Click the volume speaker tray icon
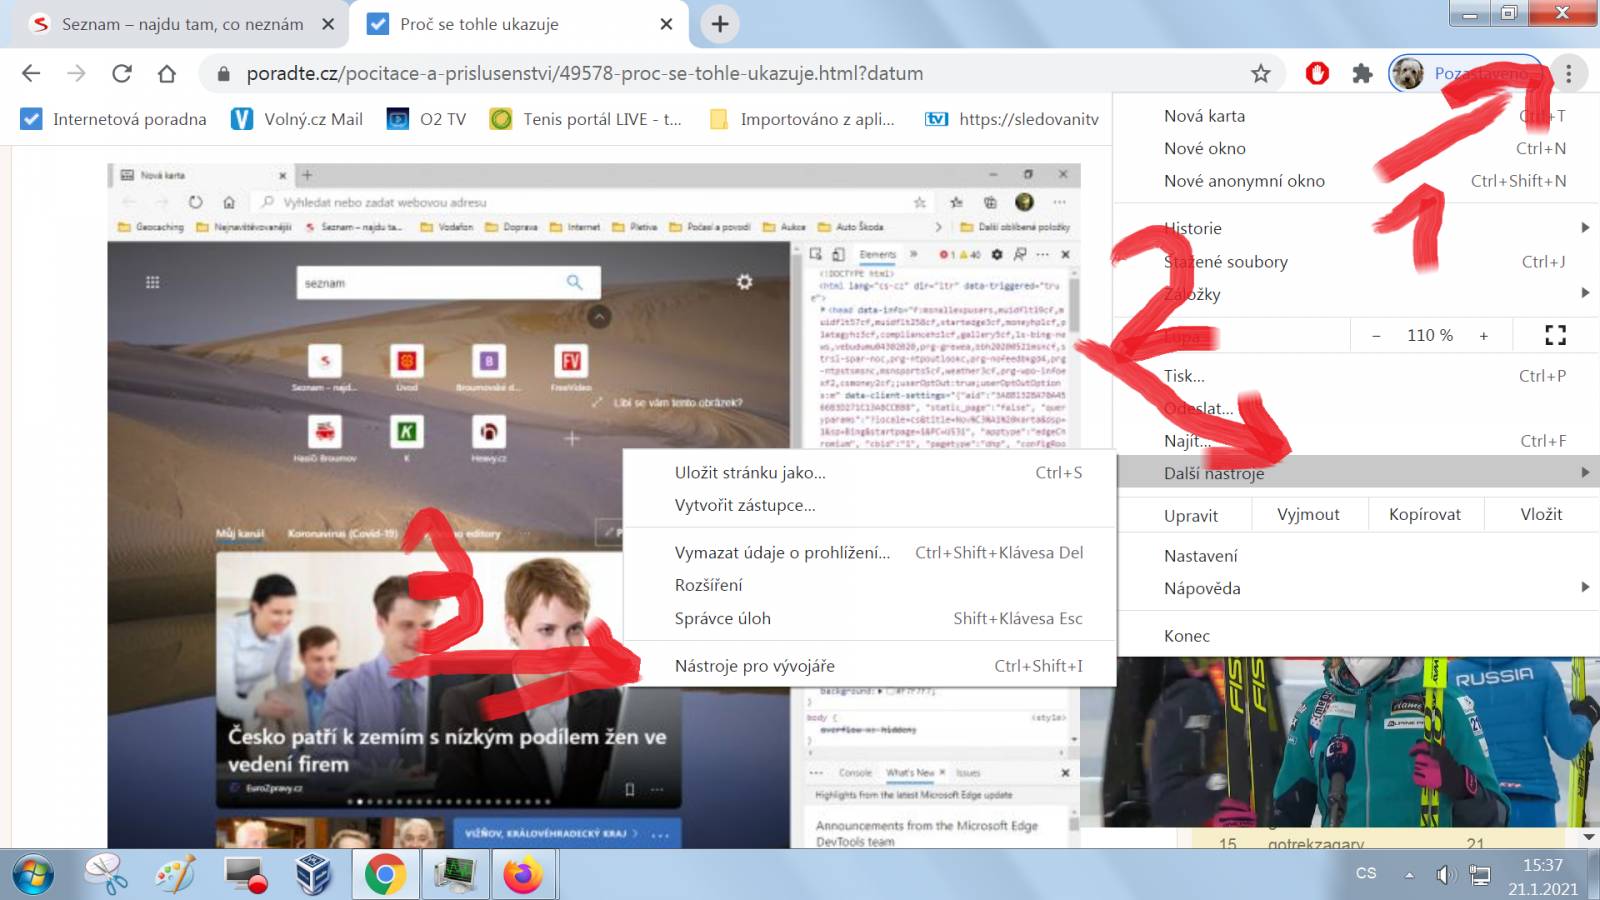 [1445, 875]
